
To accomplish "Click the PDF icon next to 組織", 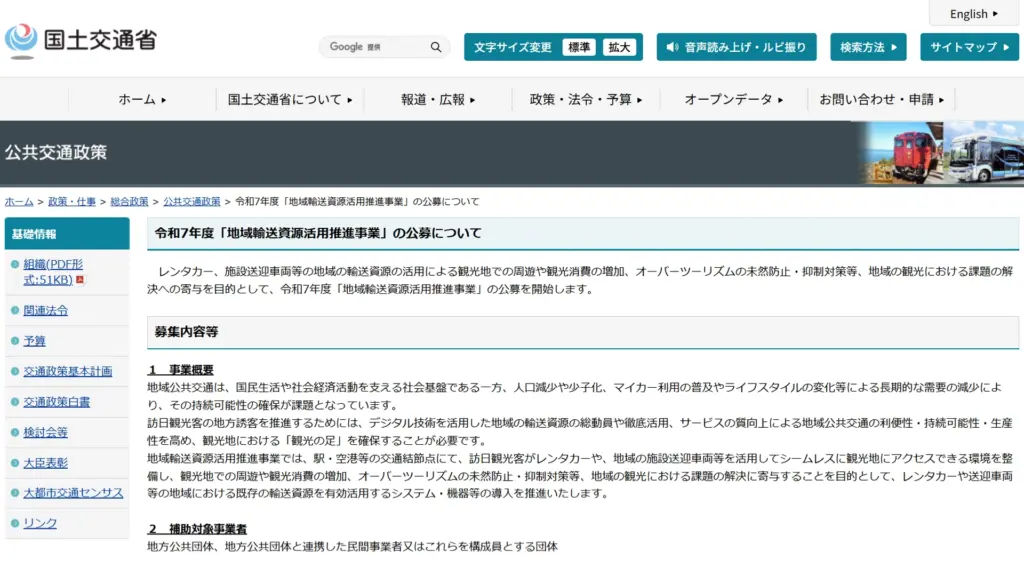I will point(80,280).
